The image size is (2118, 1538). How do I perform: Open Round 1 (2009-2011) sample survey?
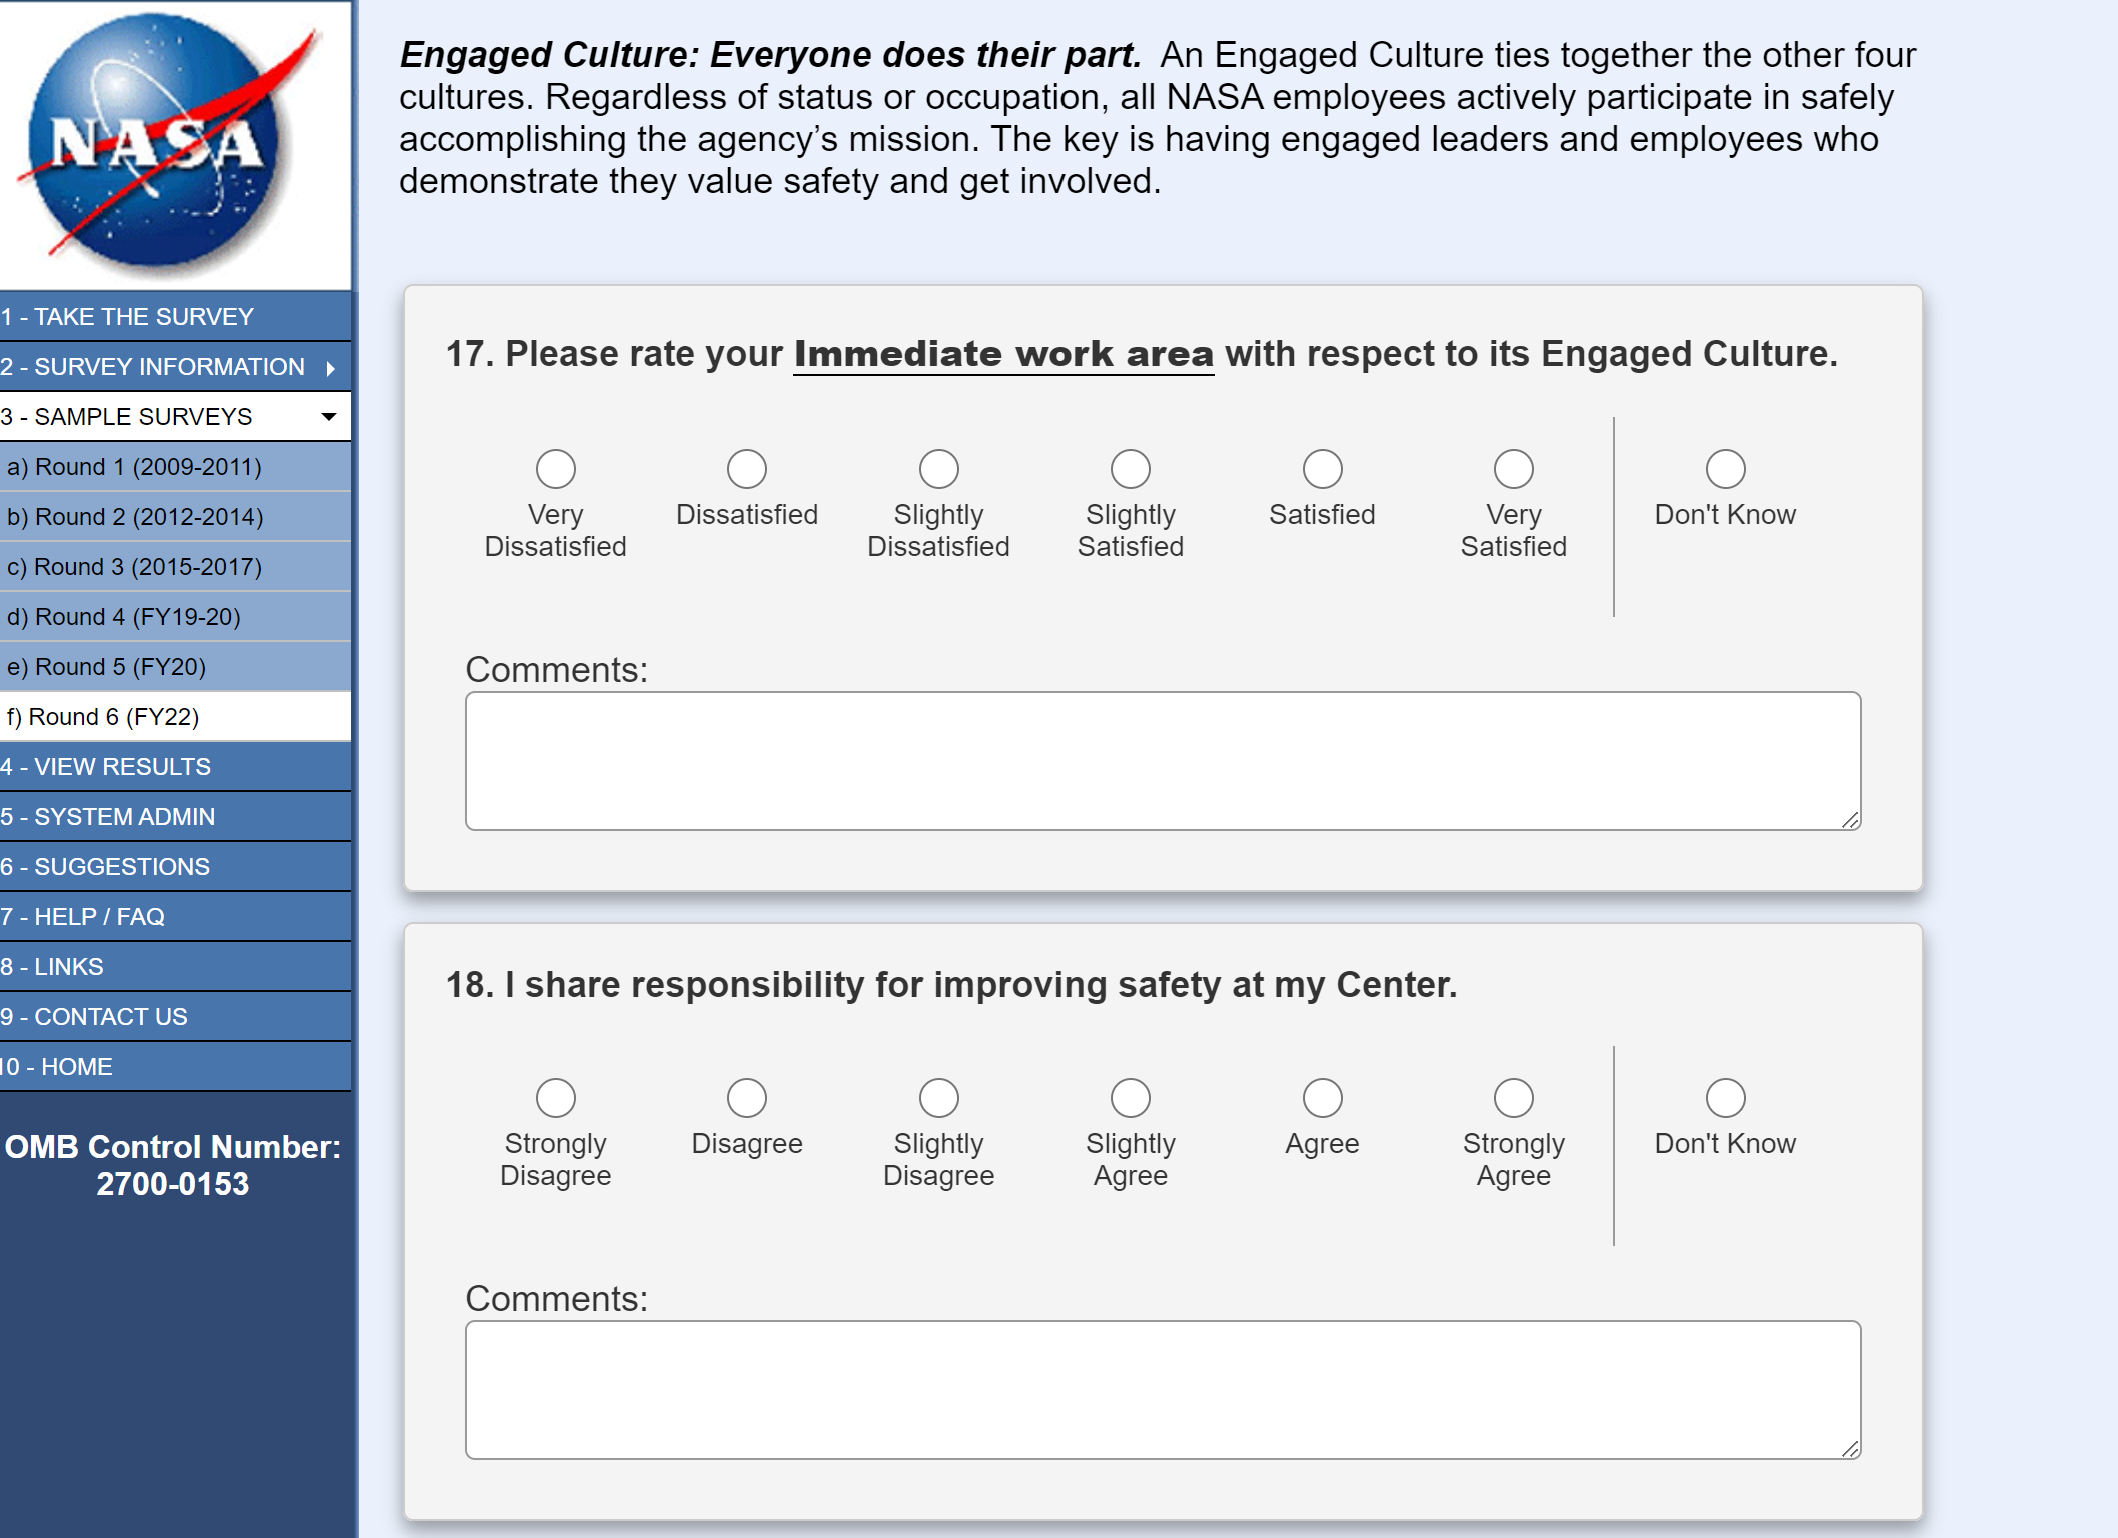[134, 467]
